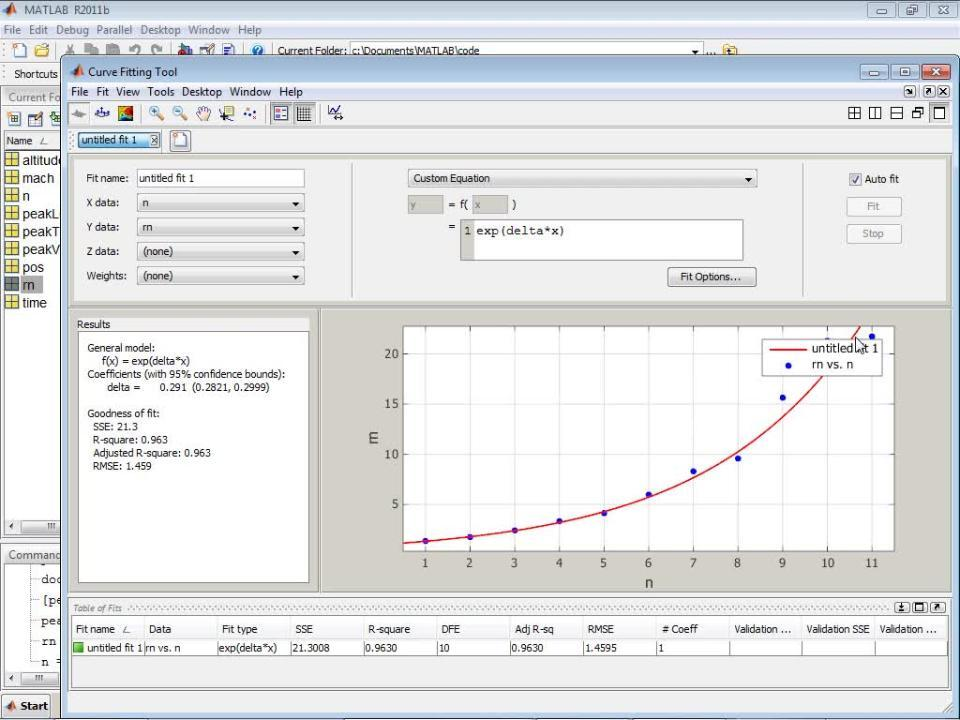
Task: Open the Exclude outliers tool
Action: point(250,113)
